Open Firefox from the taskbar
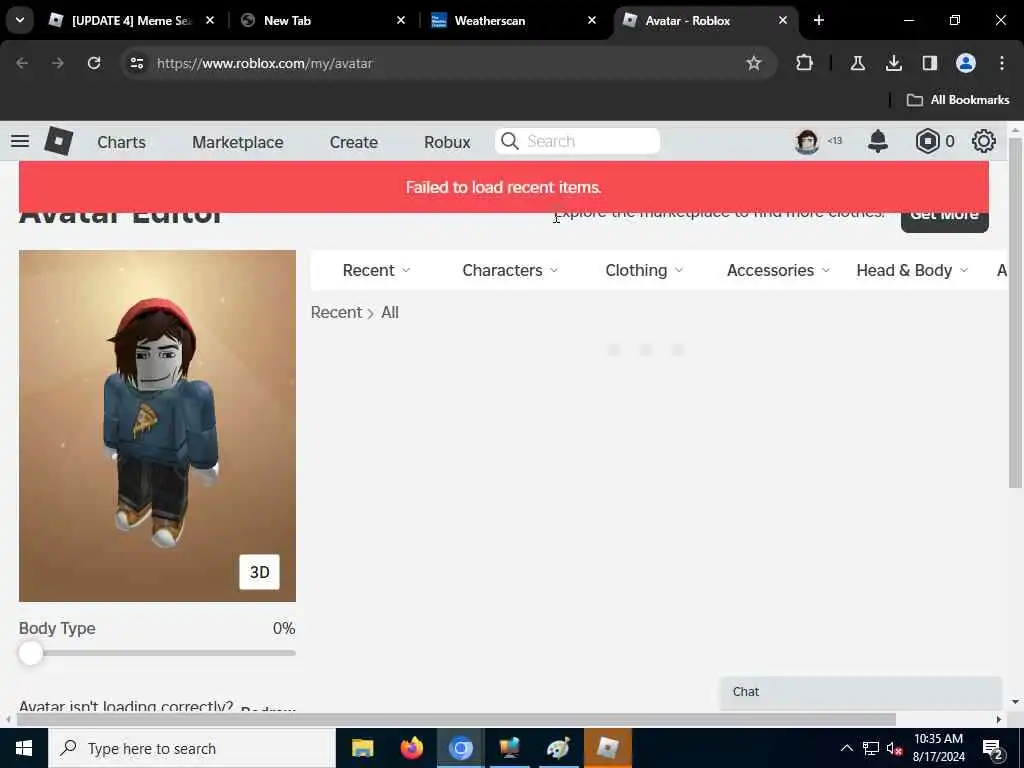This screenshot has height=768, width=1024. click(x=411, y=748)
